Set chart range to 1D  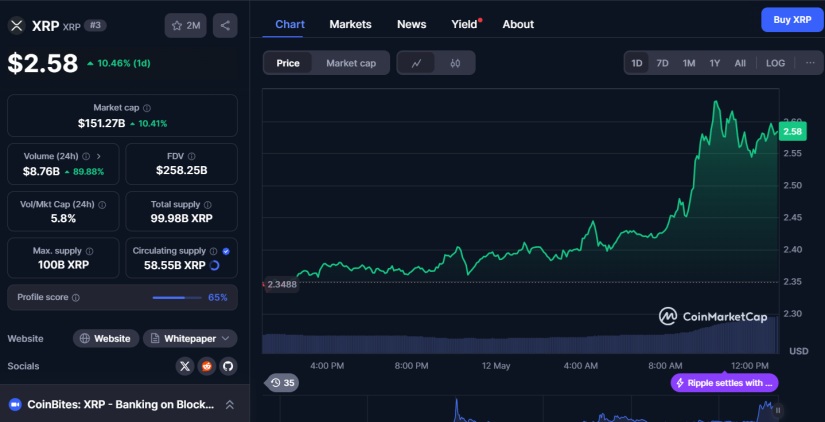coord(637,63)
